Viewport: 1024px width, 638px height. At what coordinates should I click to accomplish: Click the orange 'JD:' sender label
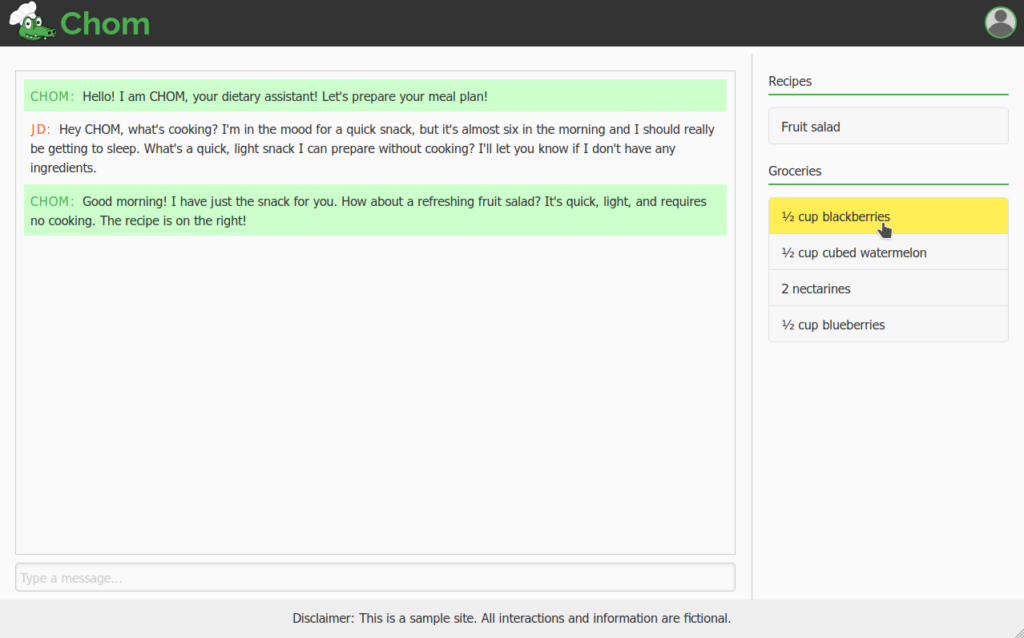coord(40,129)
